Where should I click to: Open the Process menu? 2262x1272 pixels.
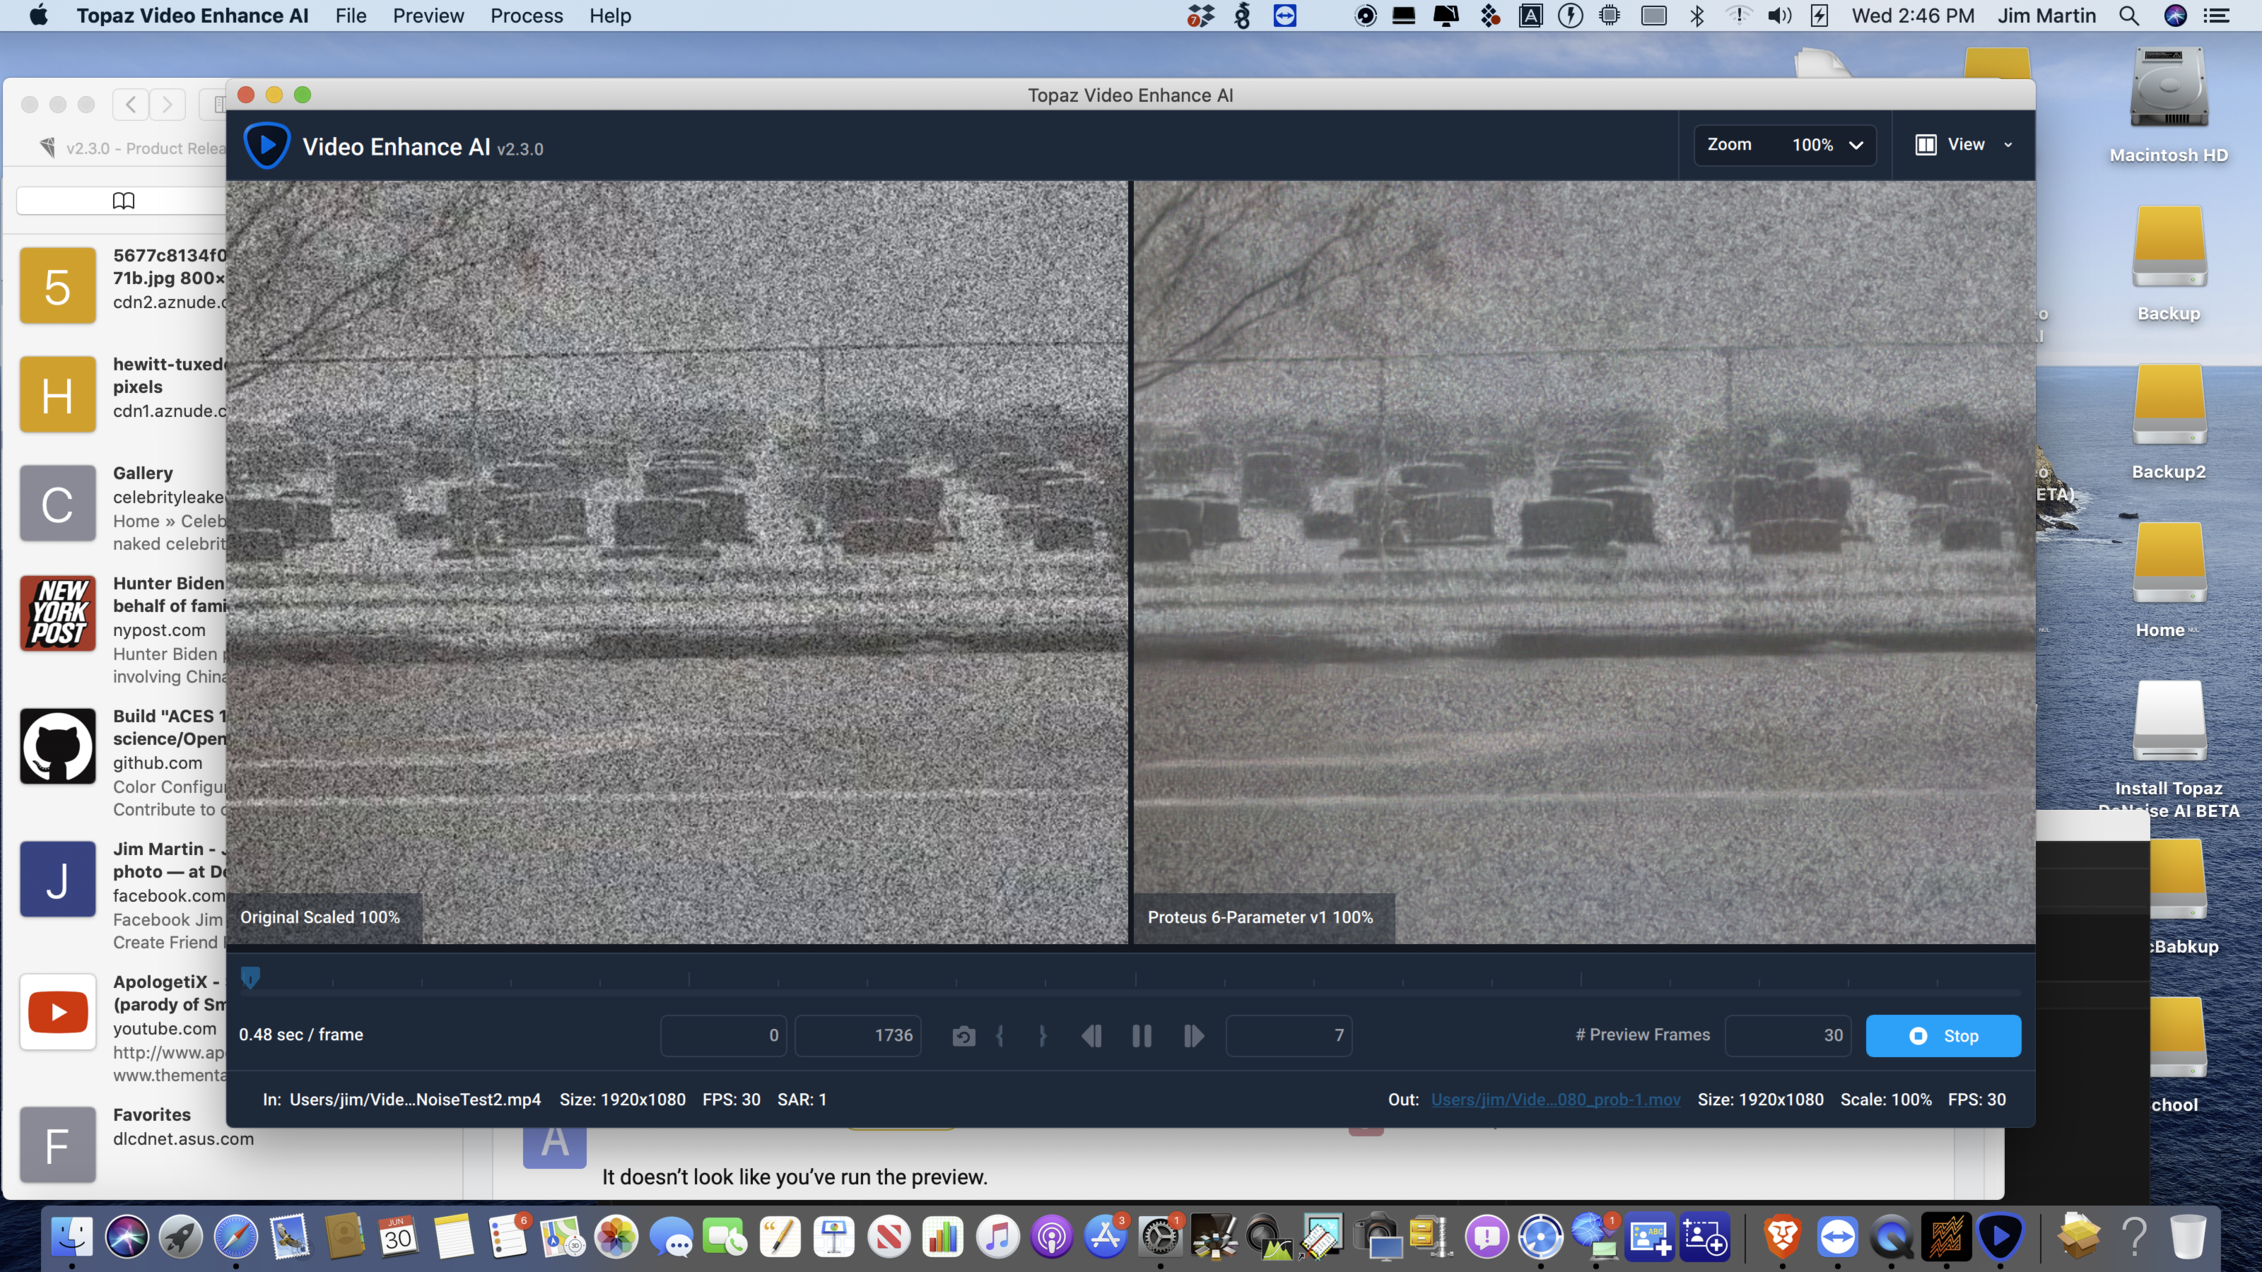coord(526,16)
